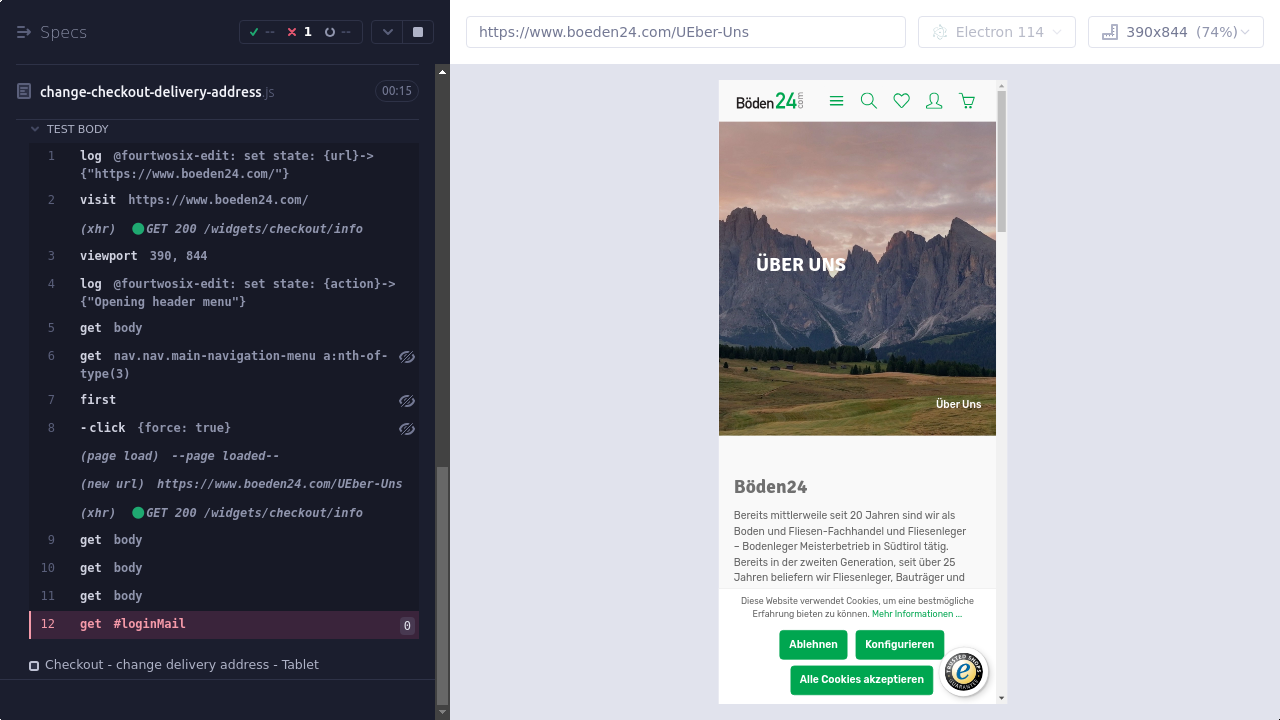Open the user account icon

coord(934,101)
